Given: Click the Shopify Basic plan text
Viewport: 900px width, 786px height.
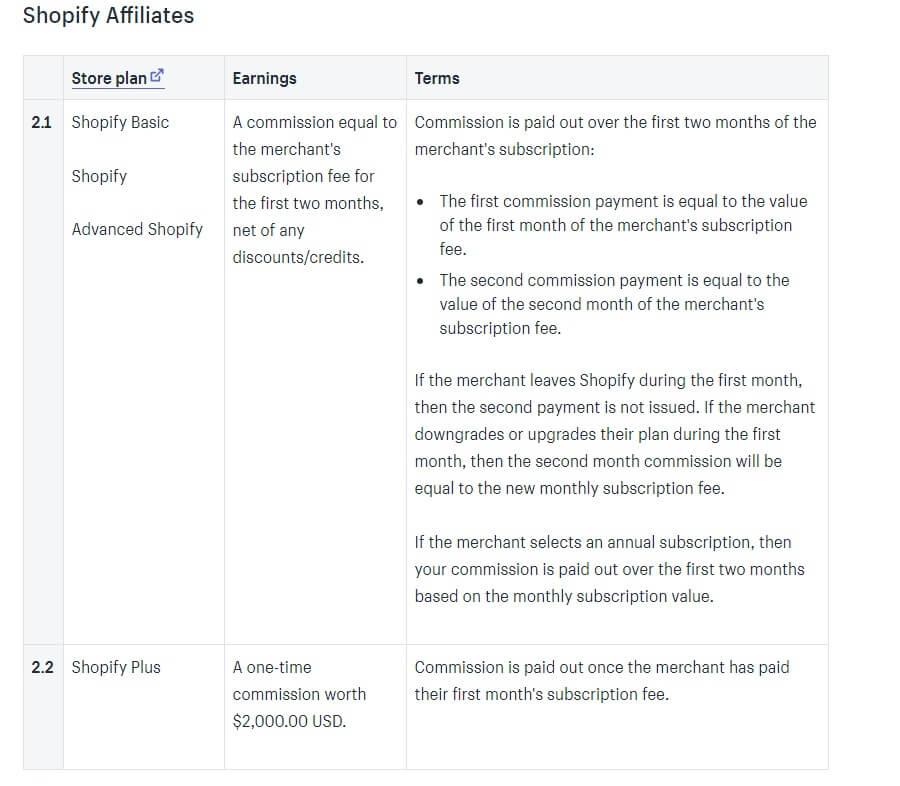Looking at the screenshot, I should pos(120,122).
